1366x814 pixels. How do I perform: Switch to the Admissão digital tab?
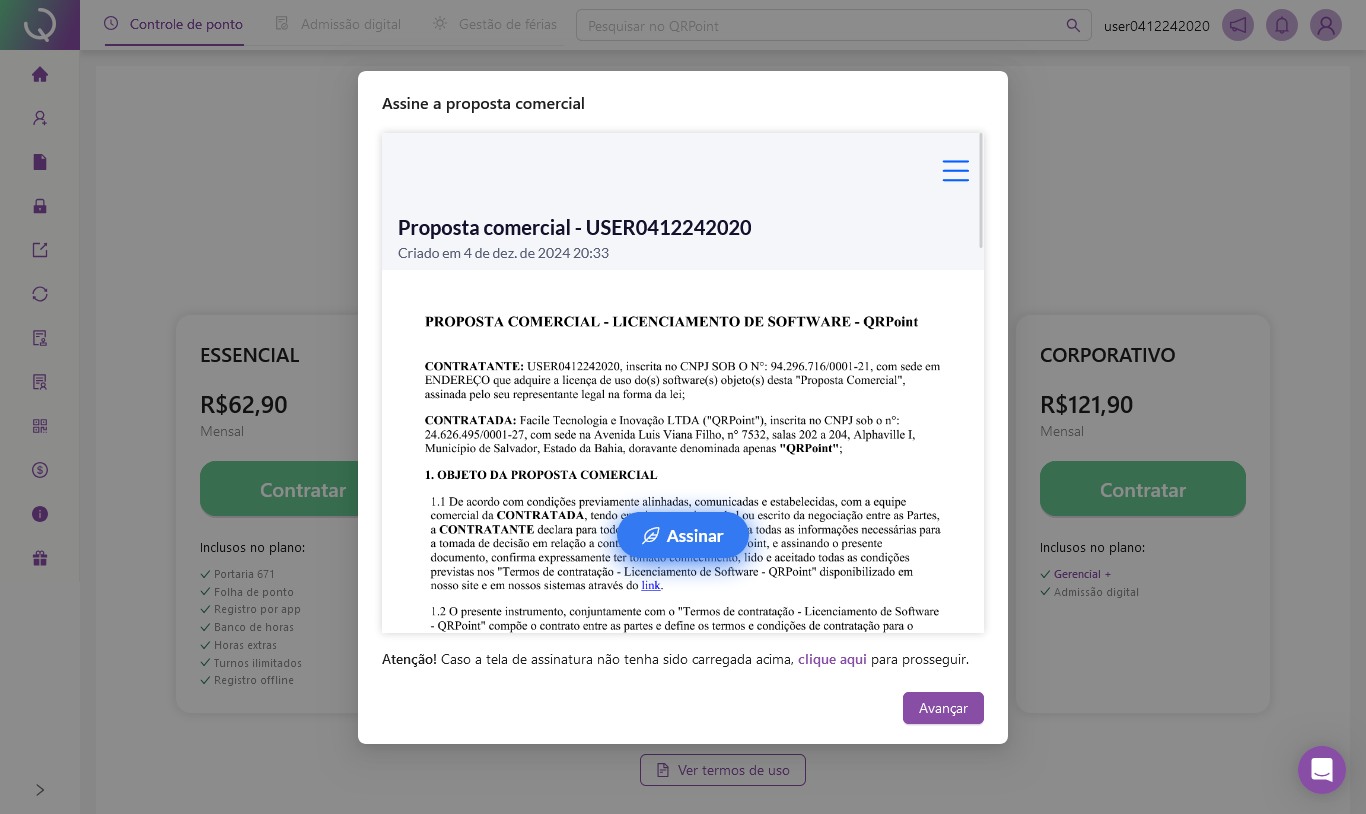point(338,24)
